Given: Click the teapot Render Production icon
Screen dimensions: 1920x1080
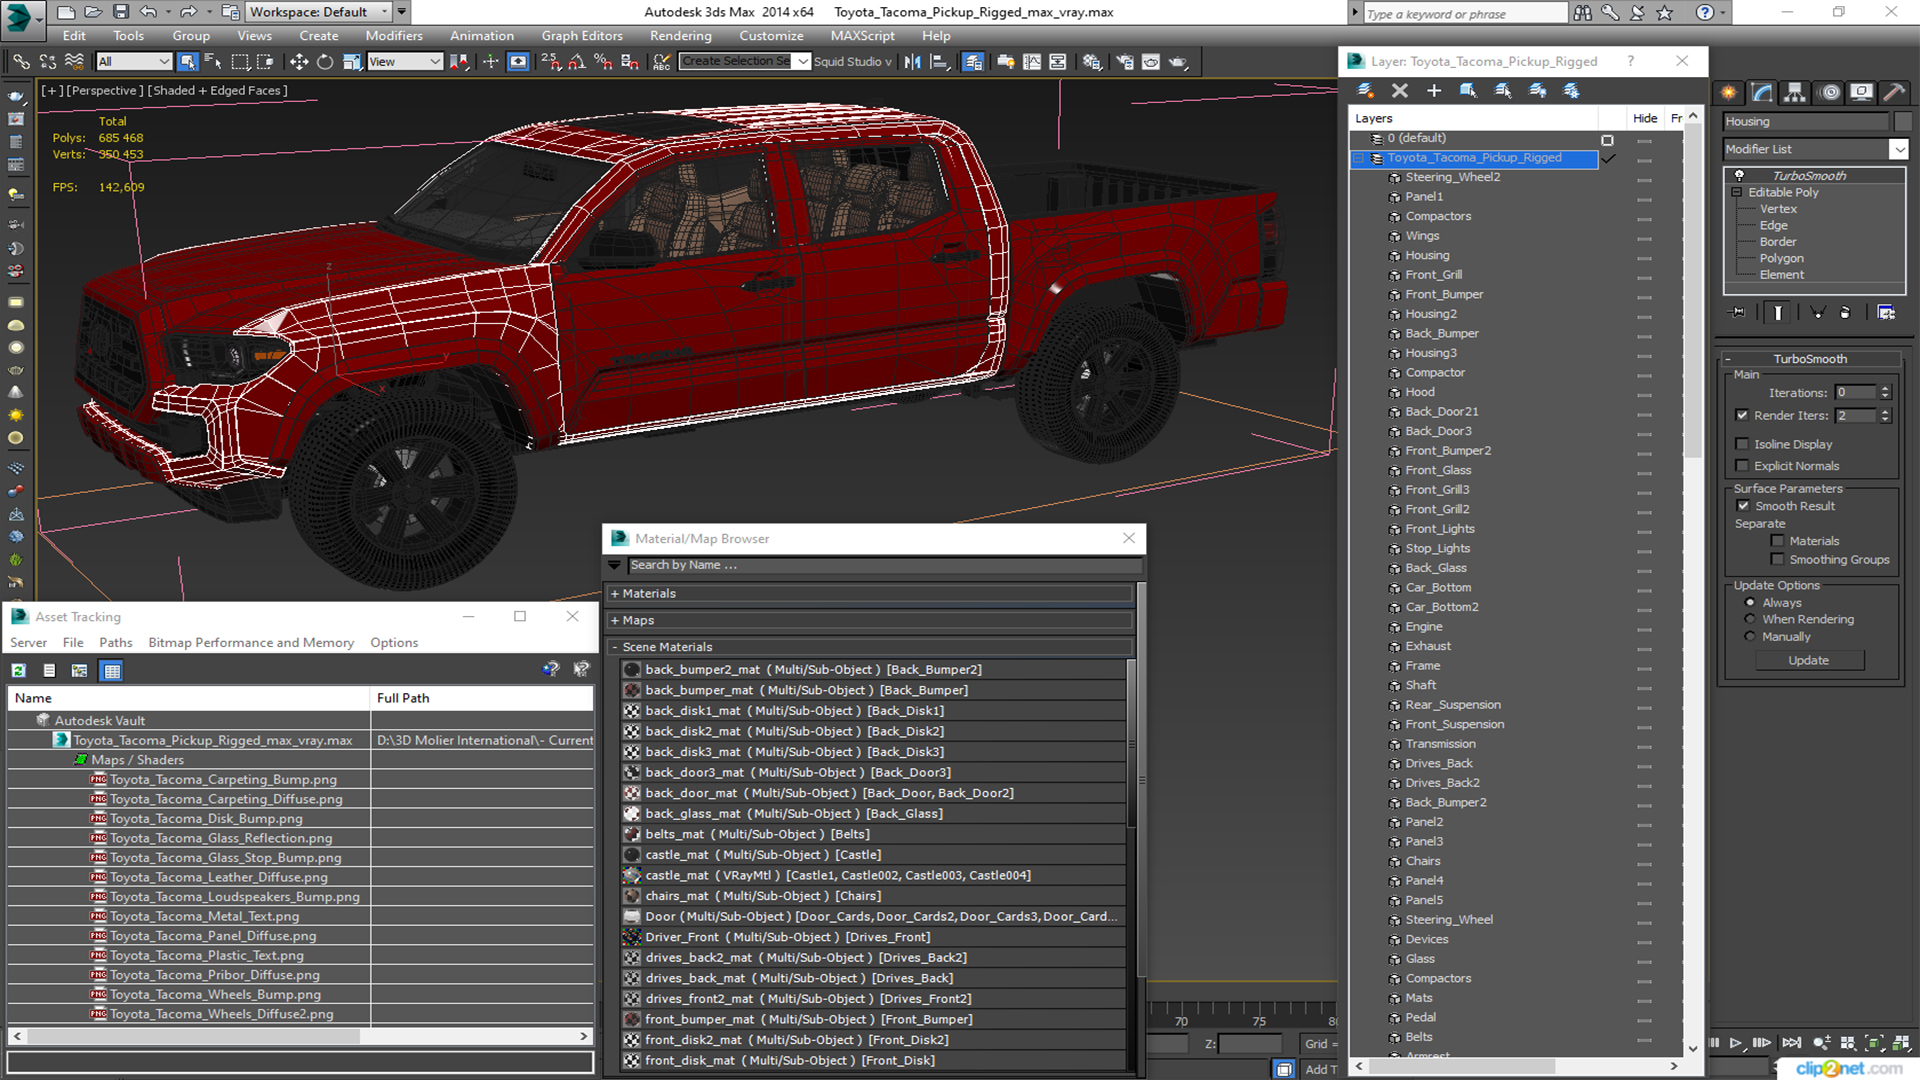Looking at the screenshot, I should 1178,62.
